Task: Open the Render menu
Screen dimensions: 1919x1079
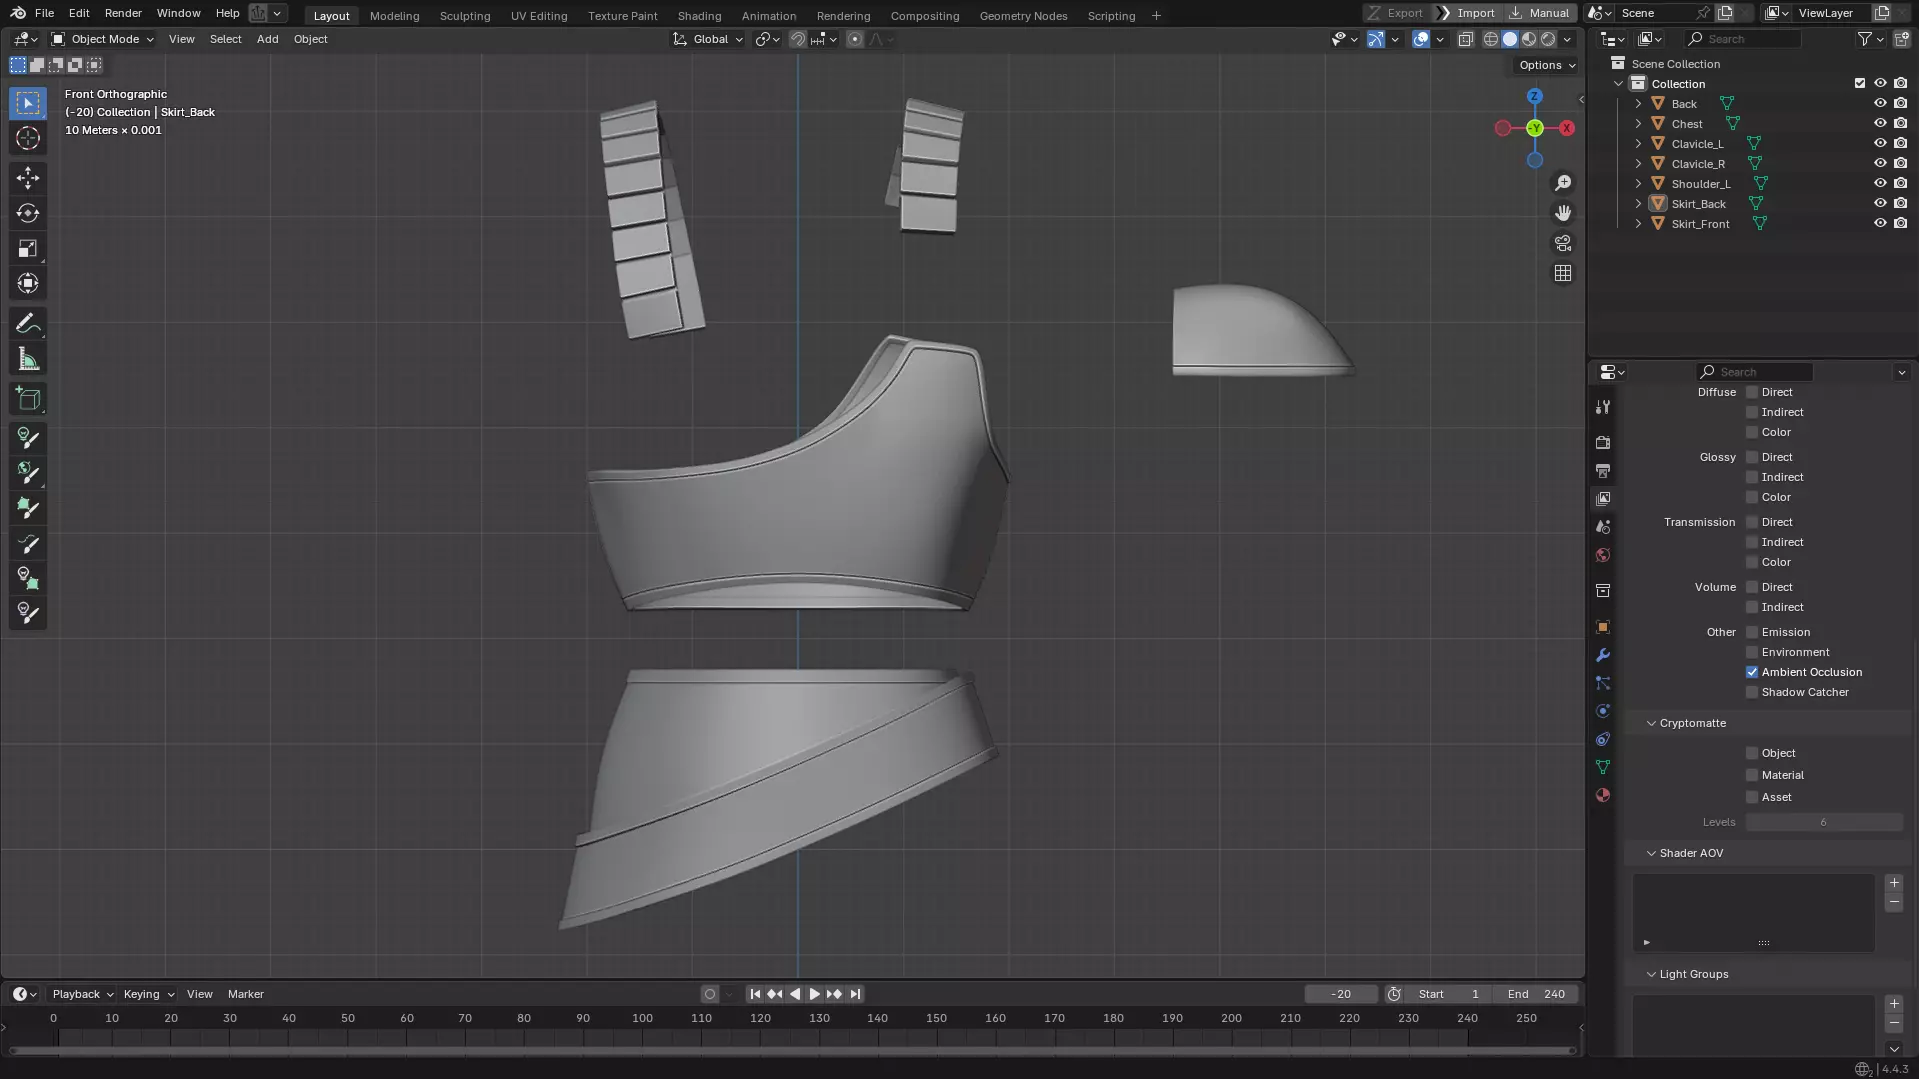Action: tap(123, 13)
